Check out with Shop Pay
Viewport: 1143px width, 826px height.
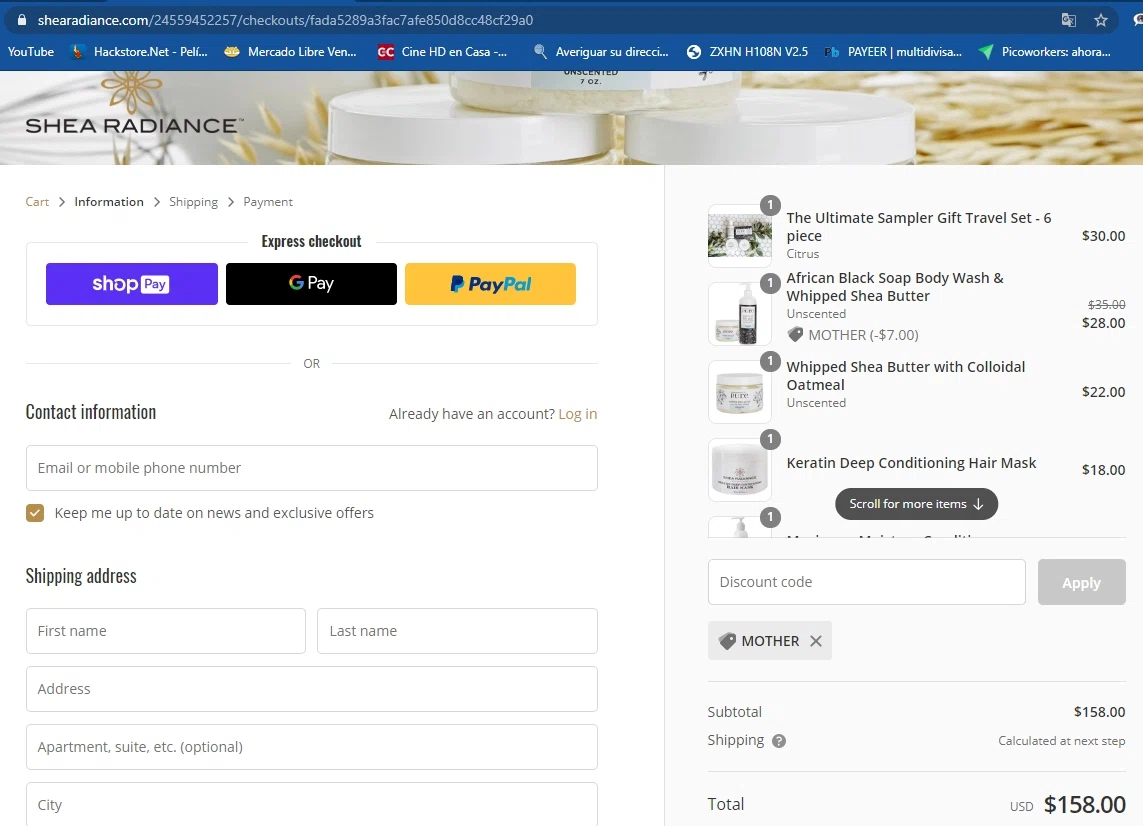131,284
